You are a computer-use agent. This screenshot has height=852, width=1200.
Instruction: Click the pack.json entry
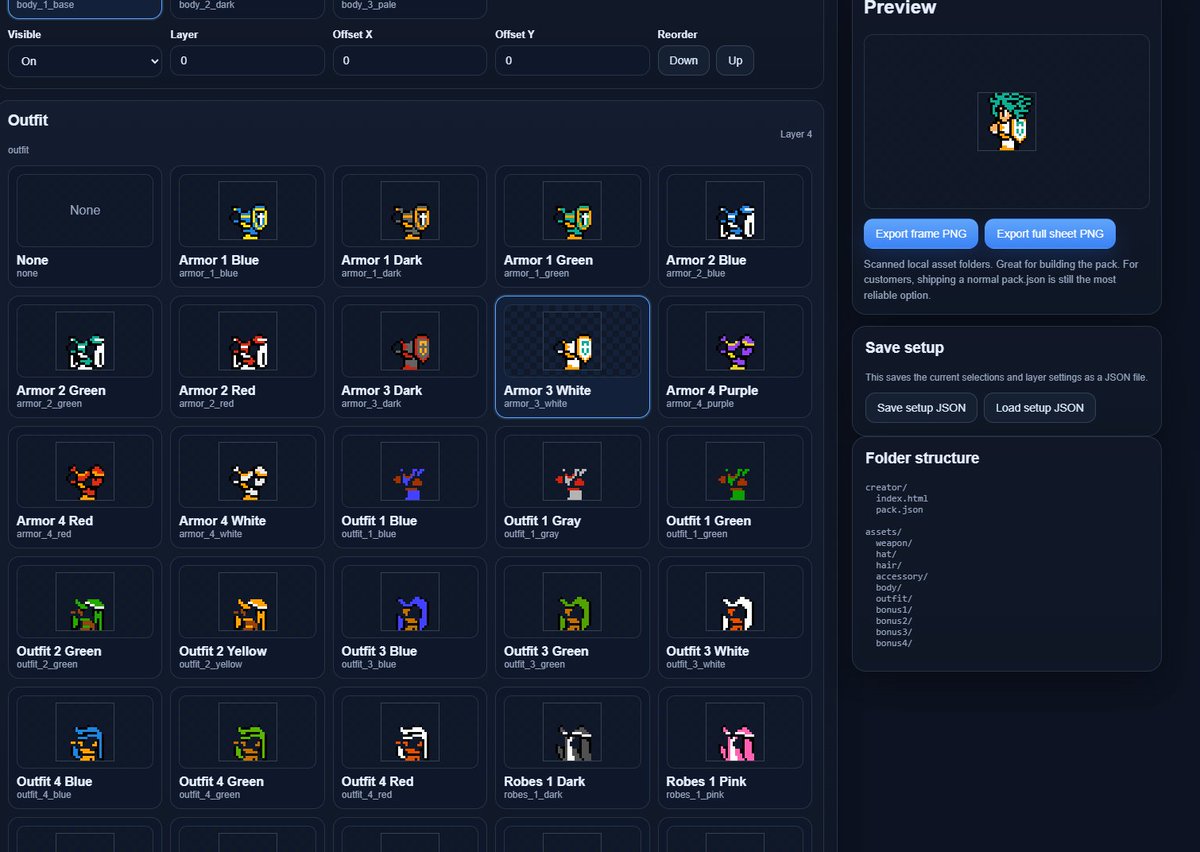point(899,509)
